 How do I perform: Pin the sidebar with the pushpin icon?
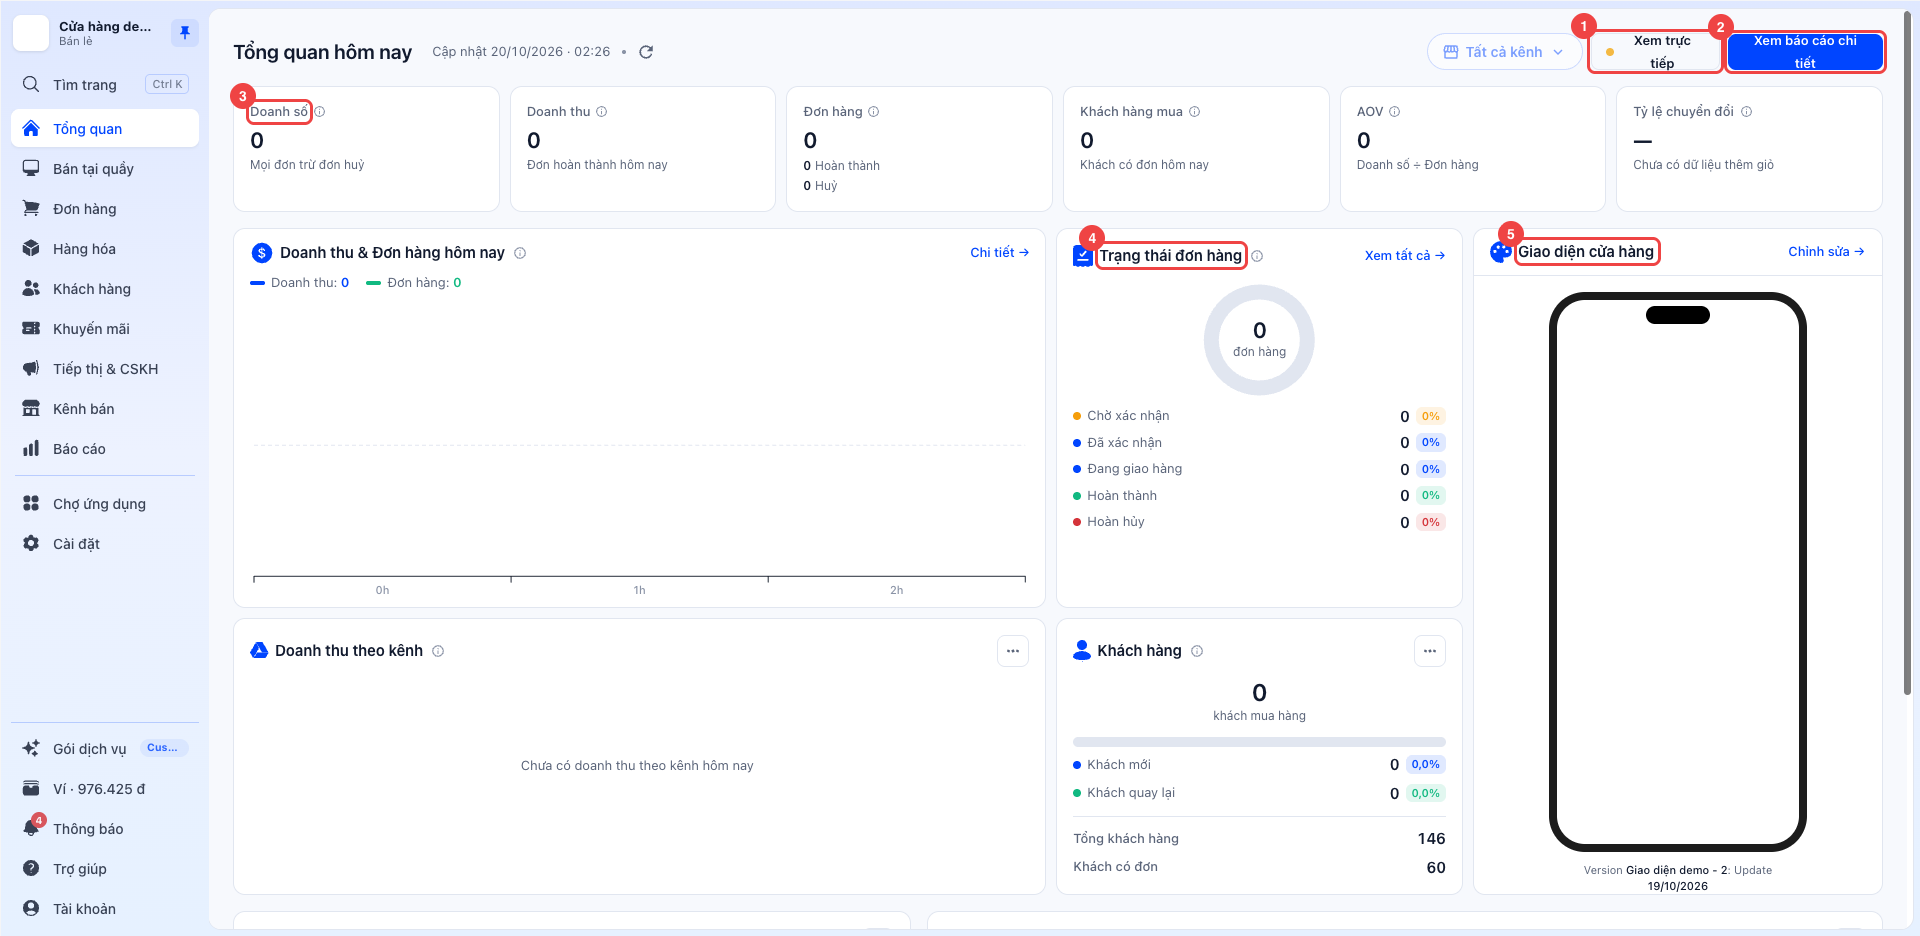click(185, 33)
